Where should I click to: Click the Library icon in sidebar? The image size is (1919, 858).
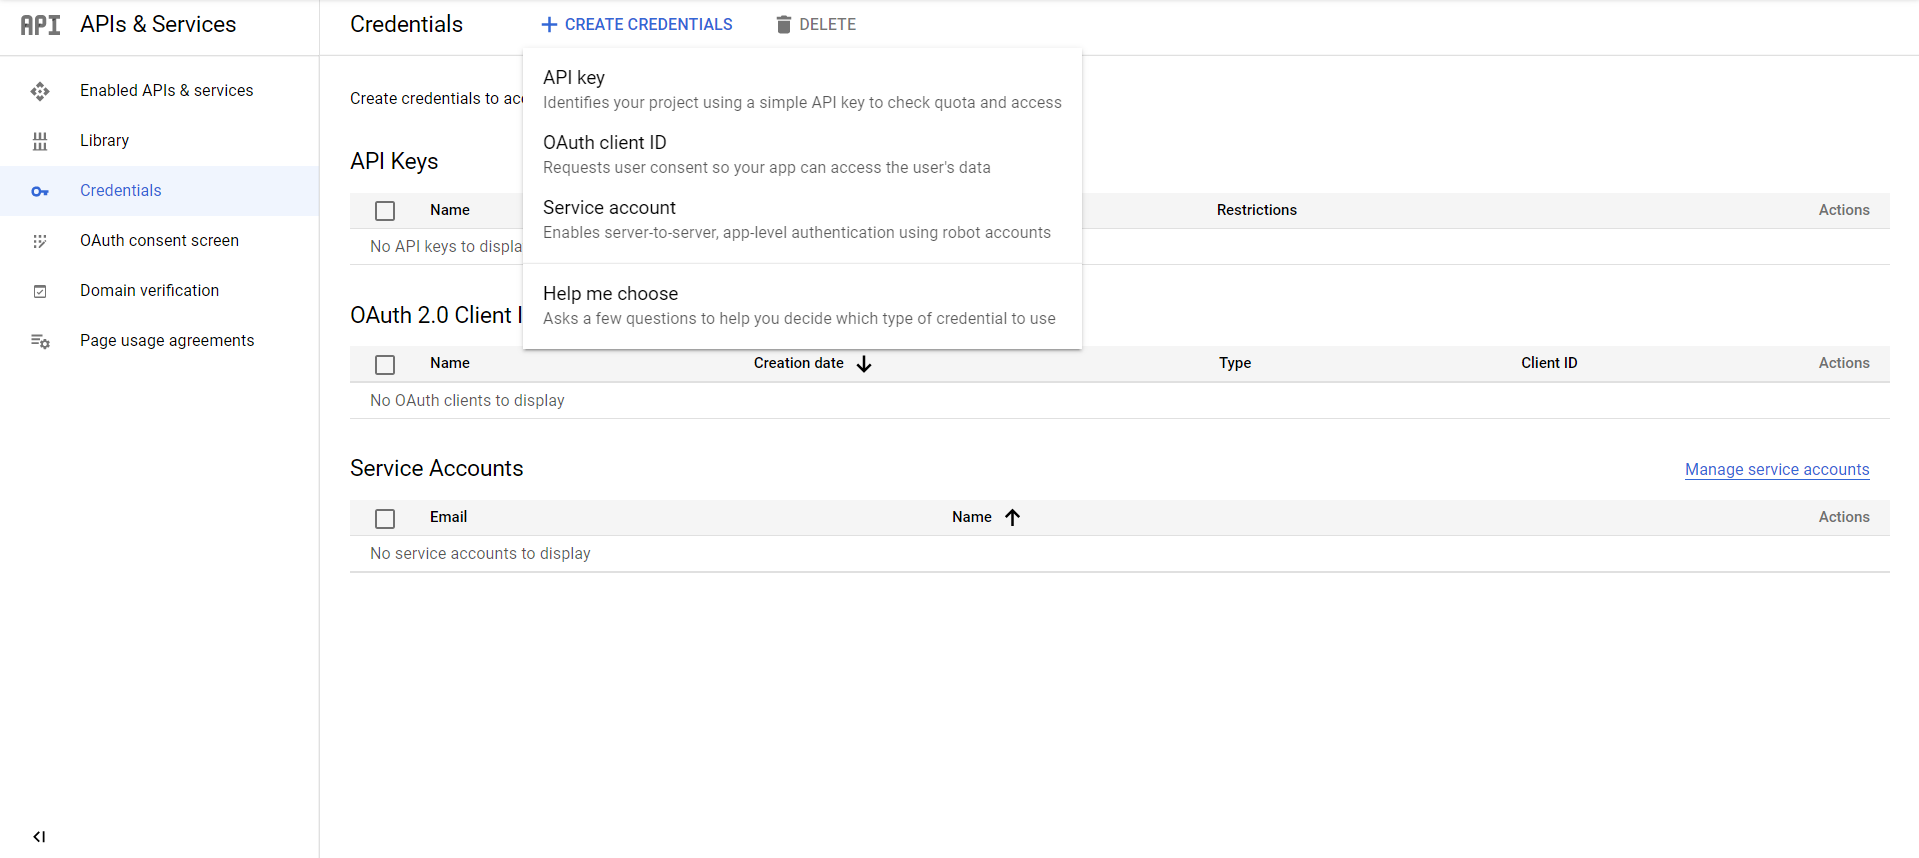(40, 141)
